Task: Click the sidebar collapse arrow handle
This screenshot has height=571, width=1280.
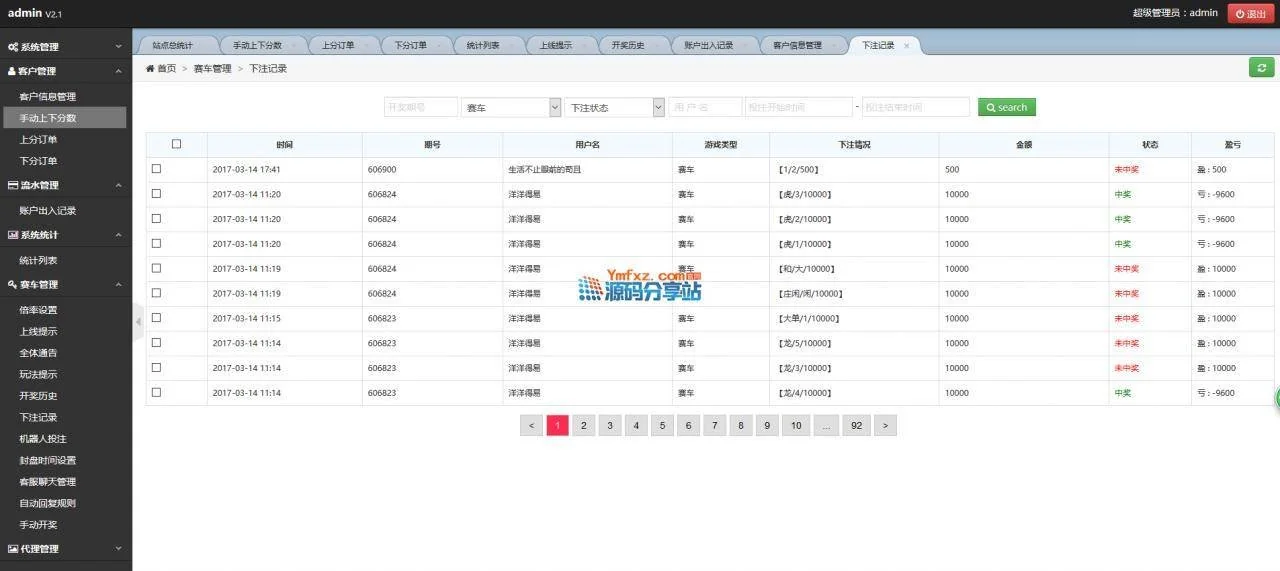Action: (x=138, y=321)
